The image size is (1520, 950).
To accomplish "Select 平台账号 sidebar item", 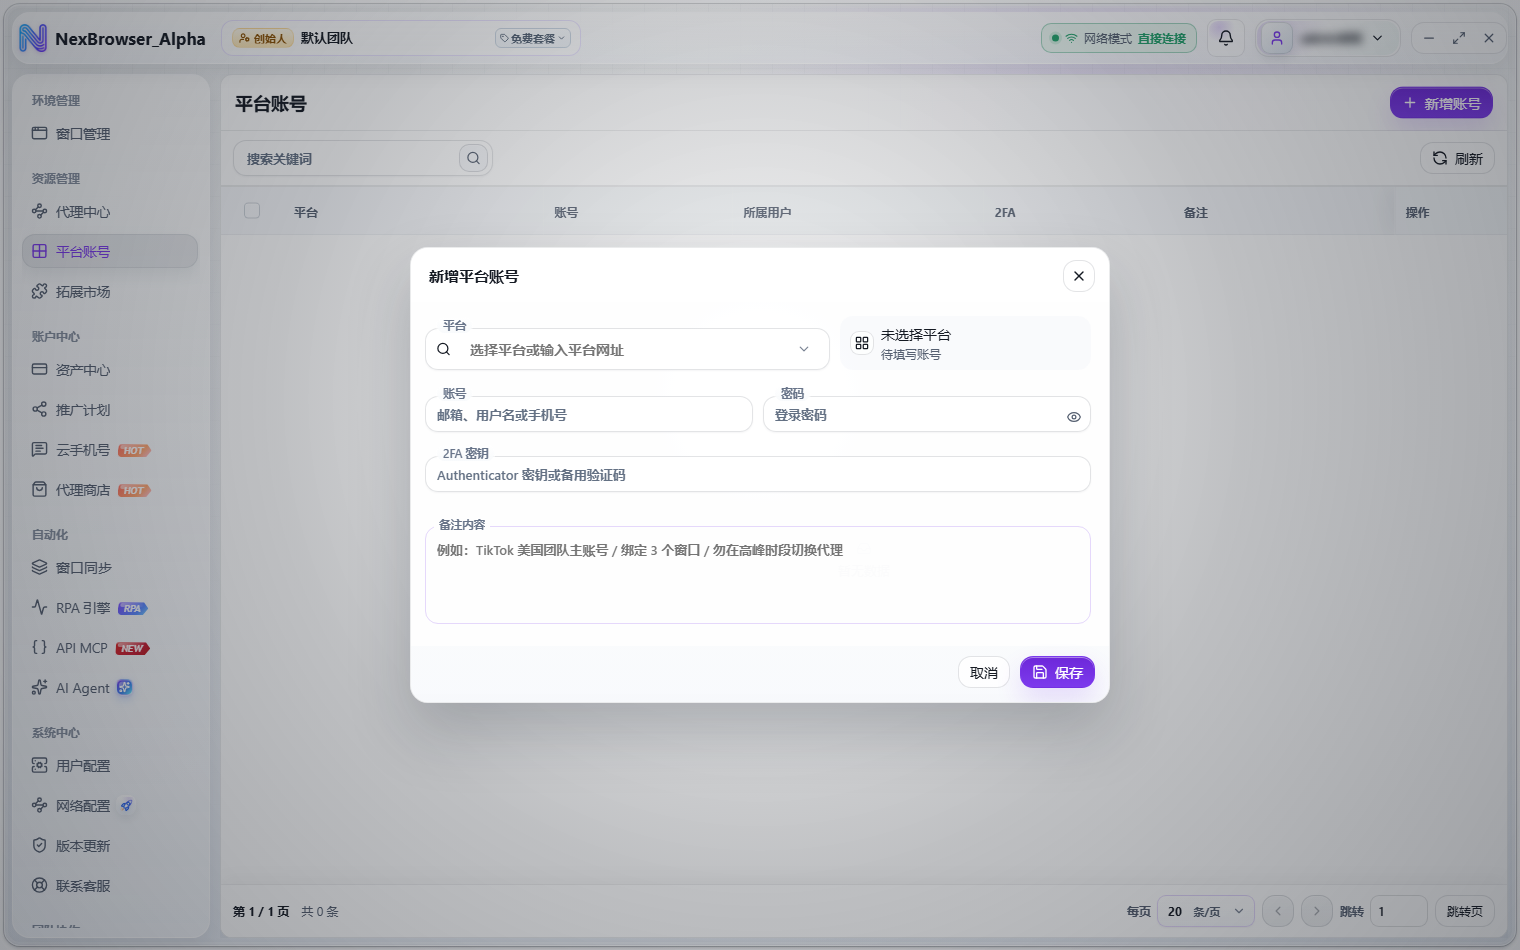I will 110,251.
